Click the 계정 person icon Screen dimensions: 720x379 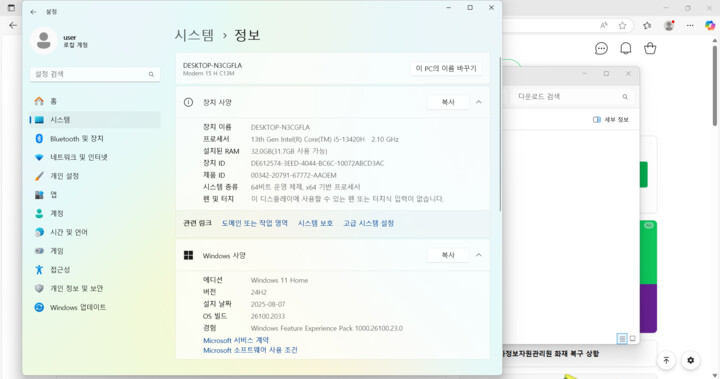click(39, 214)
